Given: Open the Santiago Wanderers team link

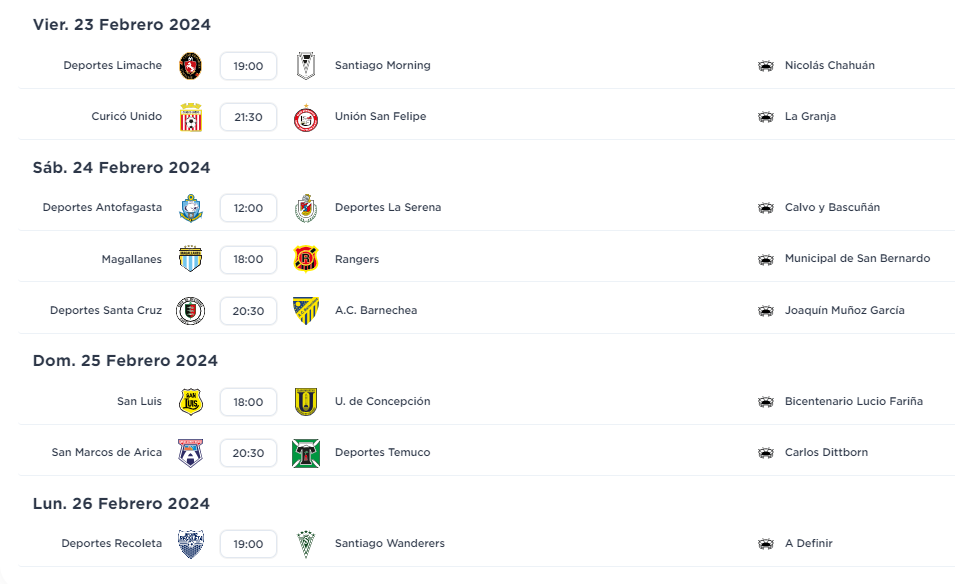Looking at the screenshot, I should 390,543.
